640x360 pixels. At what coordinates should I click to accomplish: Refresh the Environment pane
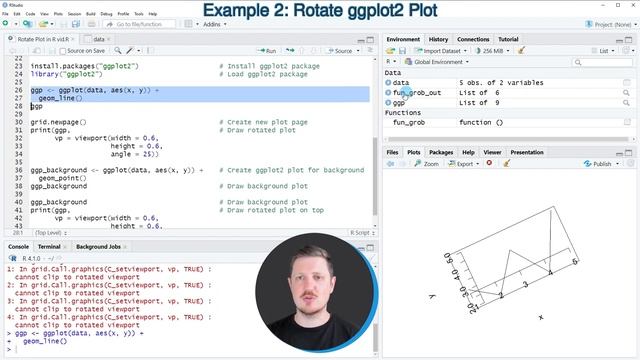tap(626, 50)
